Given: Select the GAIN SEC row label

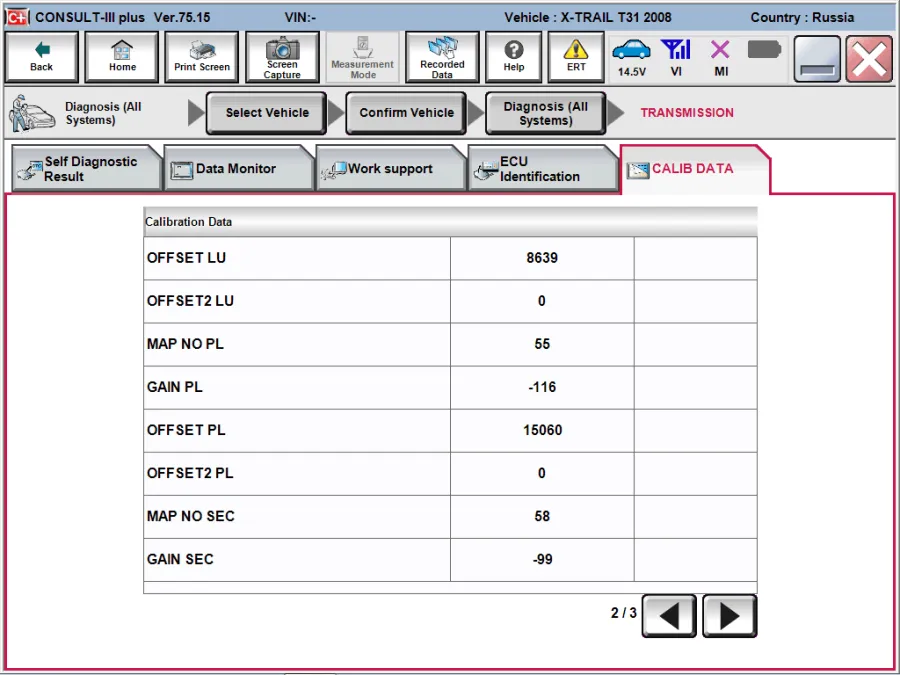Looking at the screenshot, I should [x=180, y=559].
